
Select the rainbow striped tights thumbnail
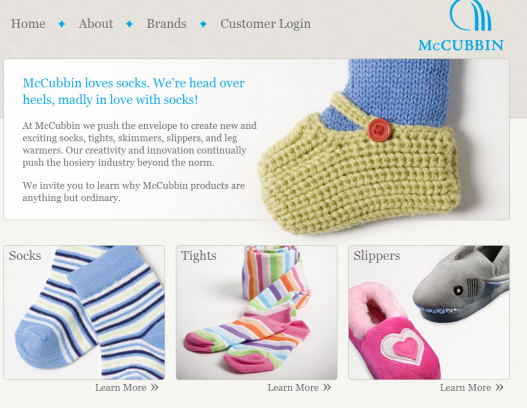click(x=256, y=313)
